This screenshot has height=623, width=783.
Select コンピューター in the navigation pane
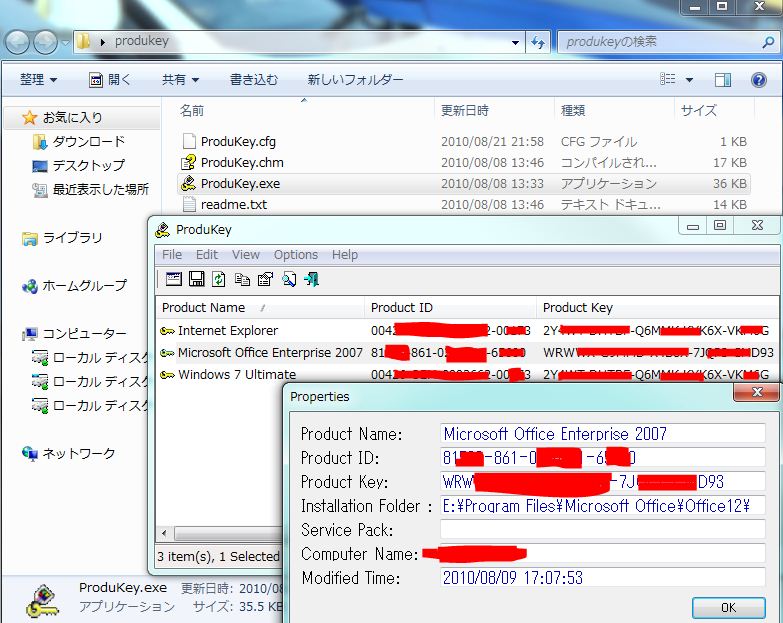point(74,333)
